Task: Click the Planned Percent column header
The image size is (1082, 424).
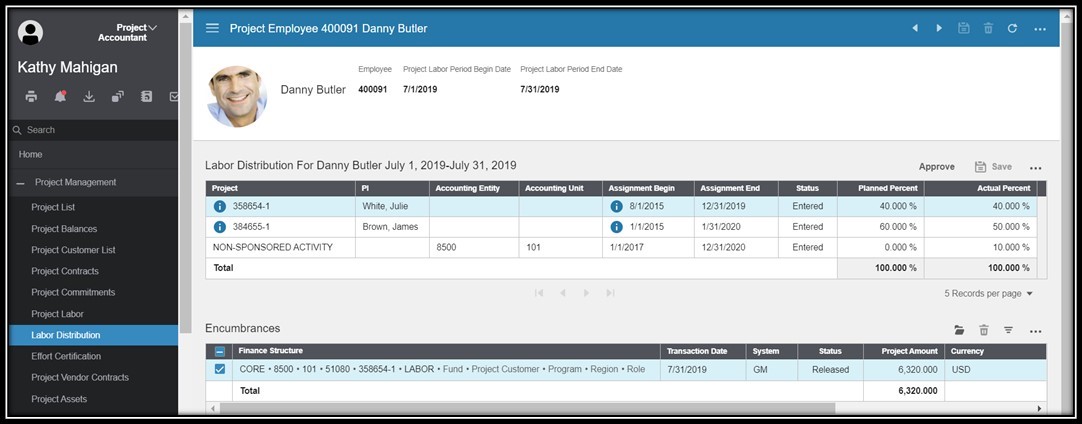Action: click(x=881, y=188)
